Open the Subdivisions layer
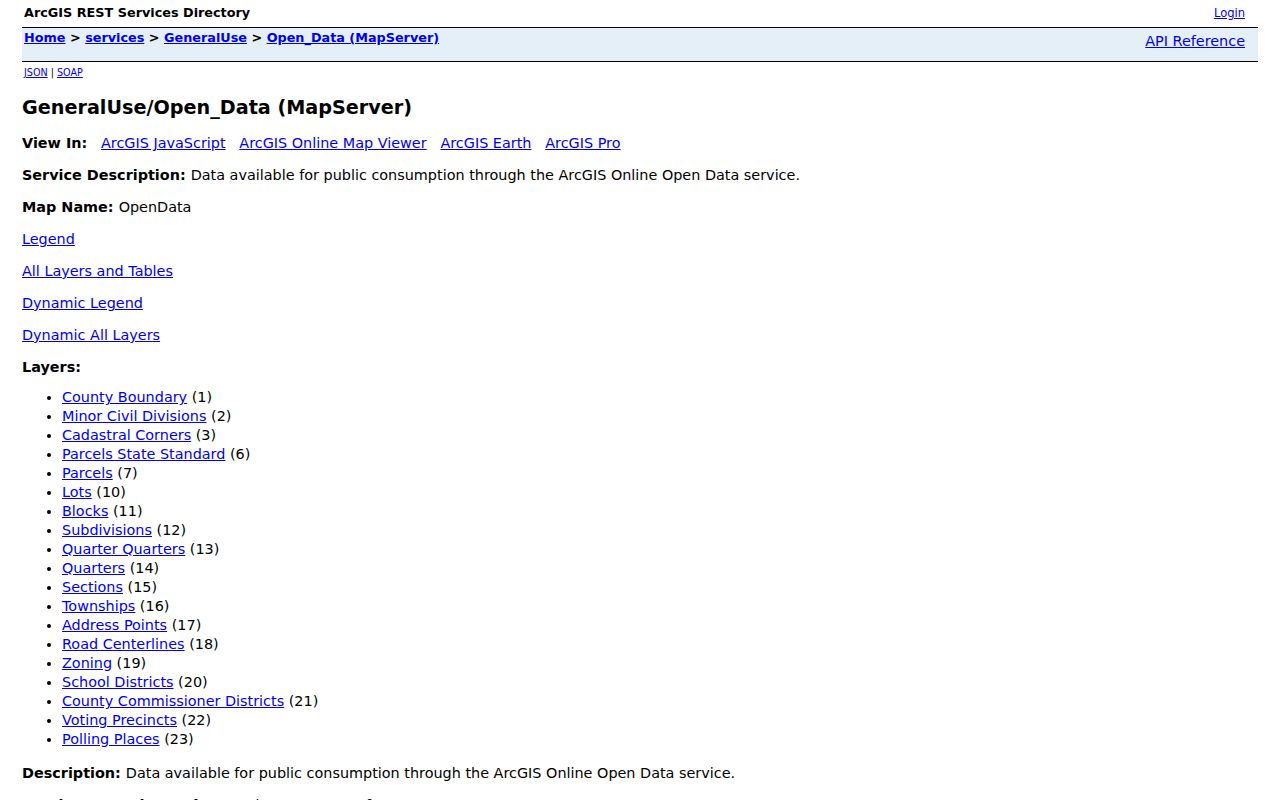The width and height of the screenshot is (1280, 800). pyautogui.click(x=107, y=530)
